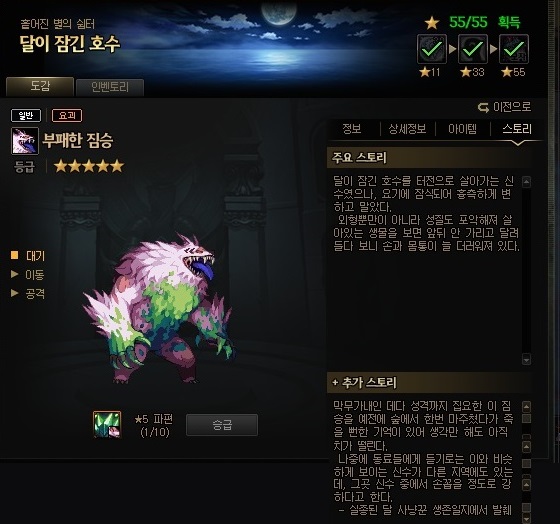Image resolution: width=560 pixels, height=524 pixels.
Task: Click the moon image in banner
Action: pos(279,13)
